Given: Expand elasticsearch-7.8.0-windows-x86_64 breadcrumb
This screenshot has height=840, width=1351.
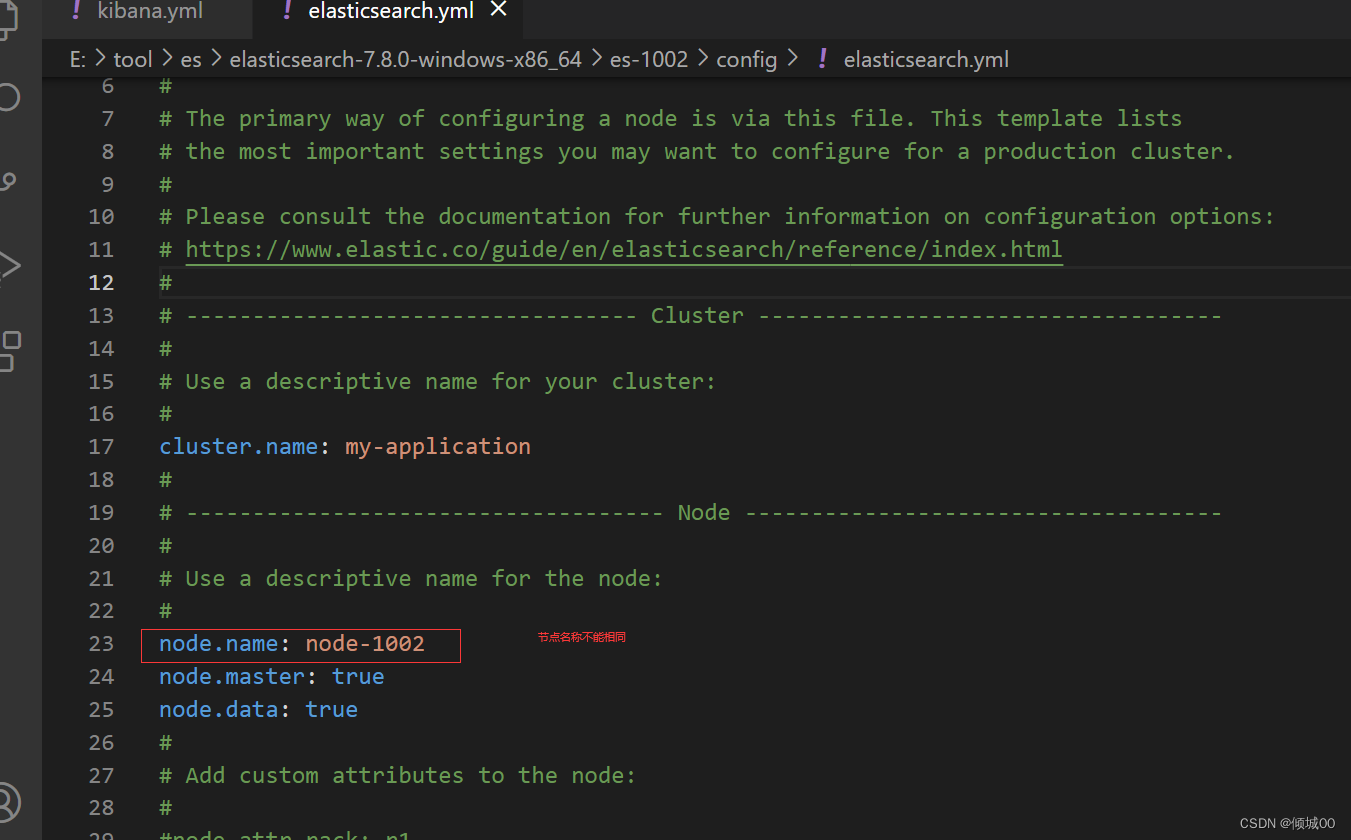Looking at the screenshot, I should (406, 60).
